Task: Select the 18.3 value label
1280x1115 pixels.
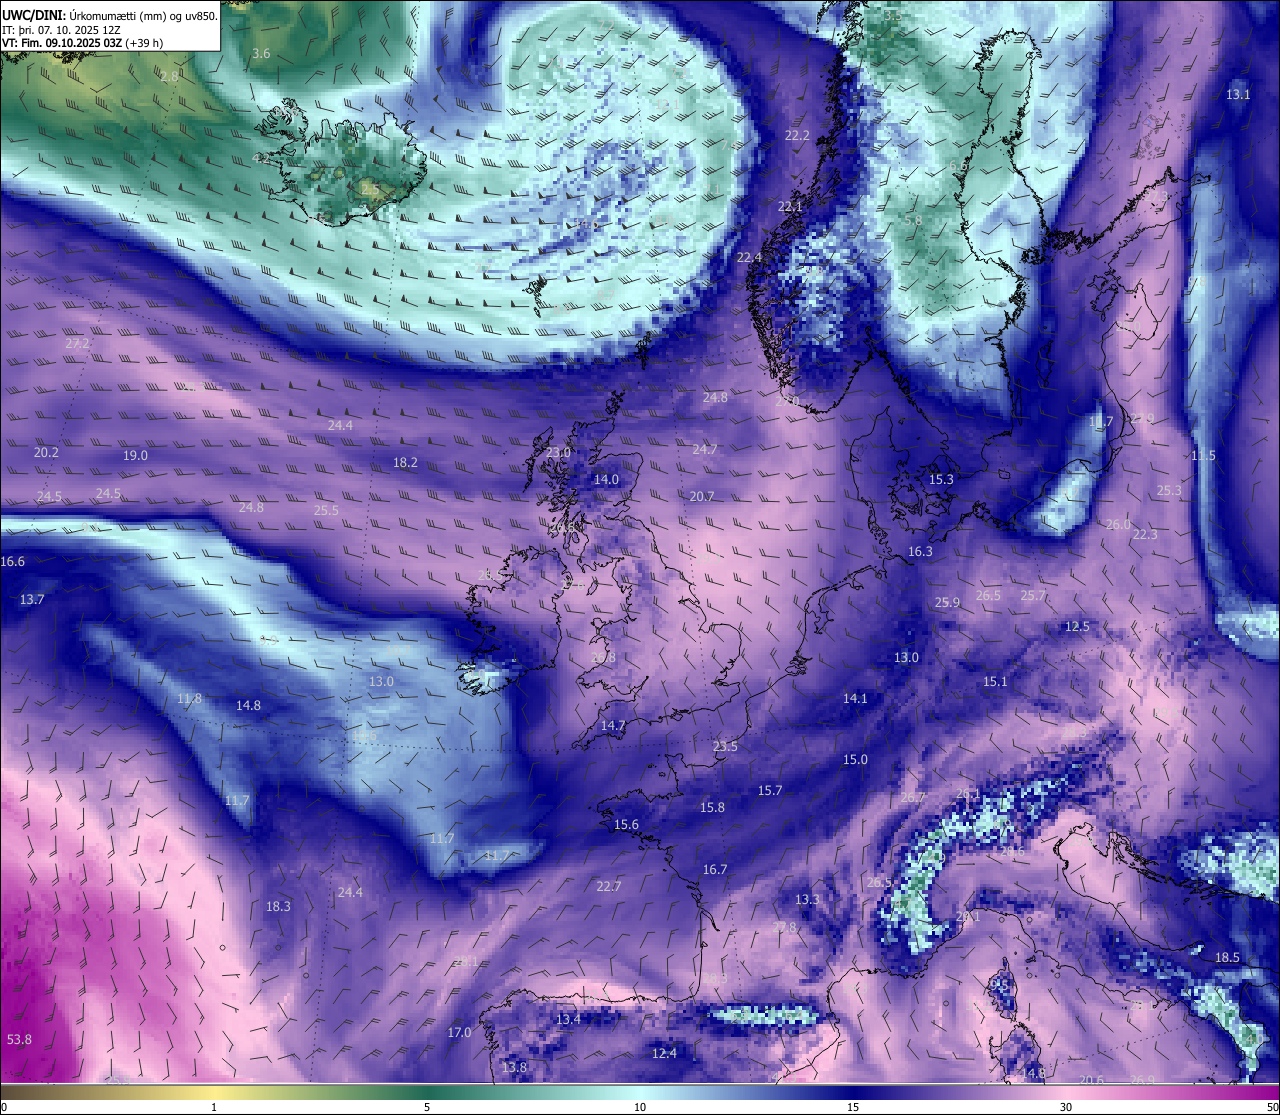Action: tap(278, 906)
